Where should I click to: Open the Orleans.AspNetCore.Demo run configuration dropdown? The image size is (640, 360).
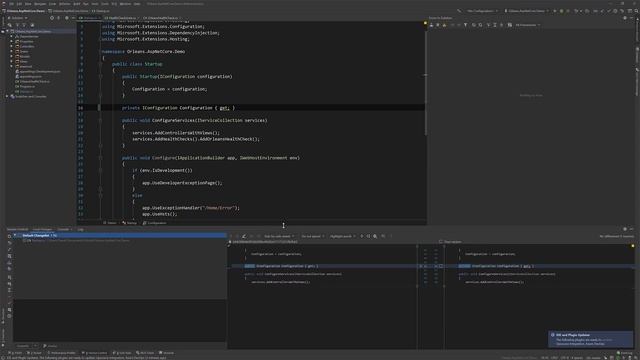tap(526, 11)
